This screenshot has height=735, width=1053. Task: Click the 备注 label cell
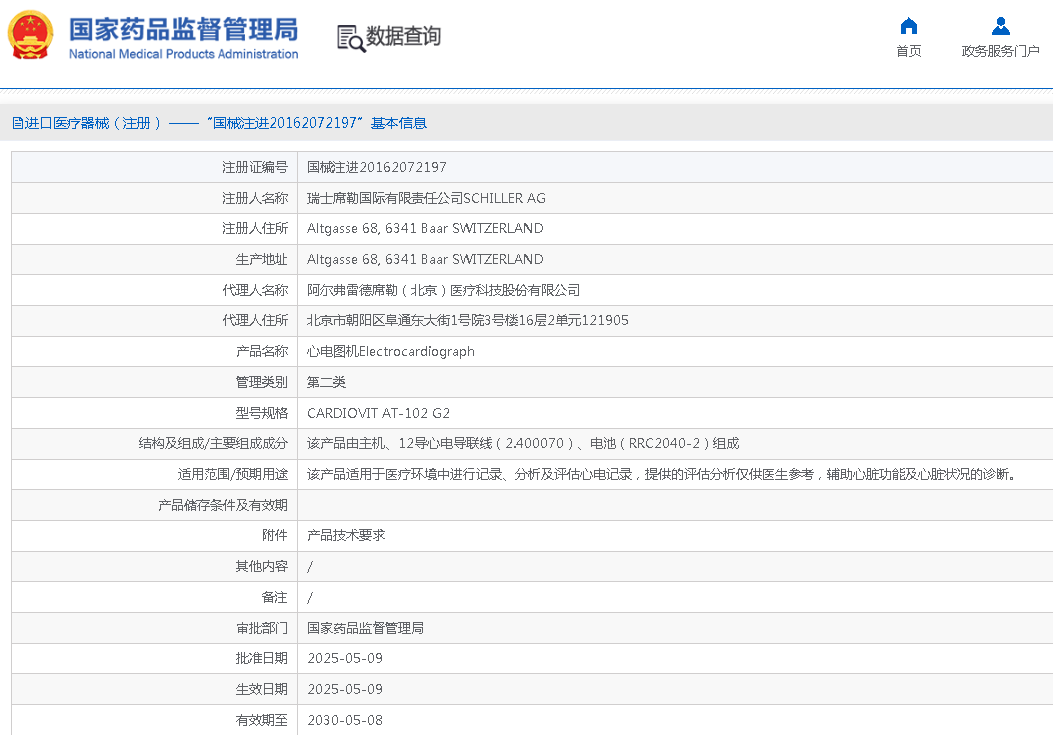point(154,597)
